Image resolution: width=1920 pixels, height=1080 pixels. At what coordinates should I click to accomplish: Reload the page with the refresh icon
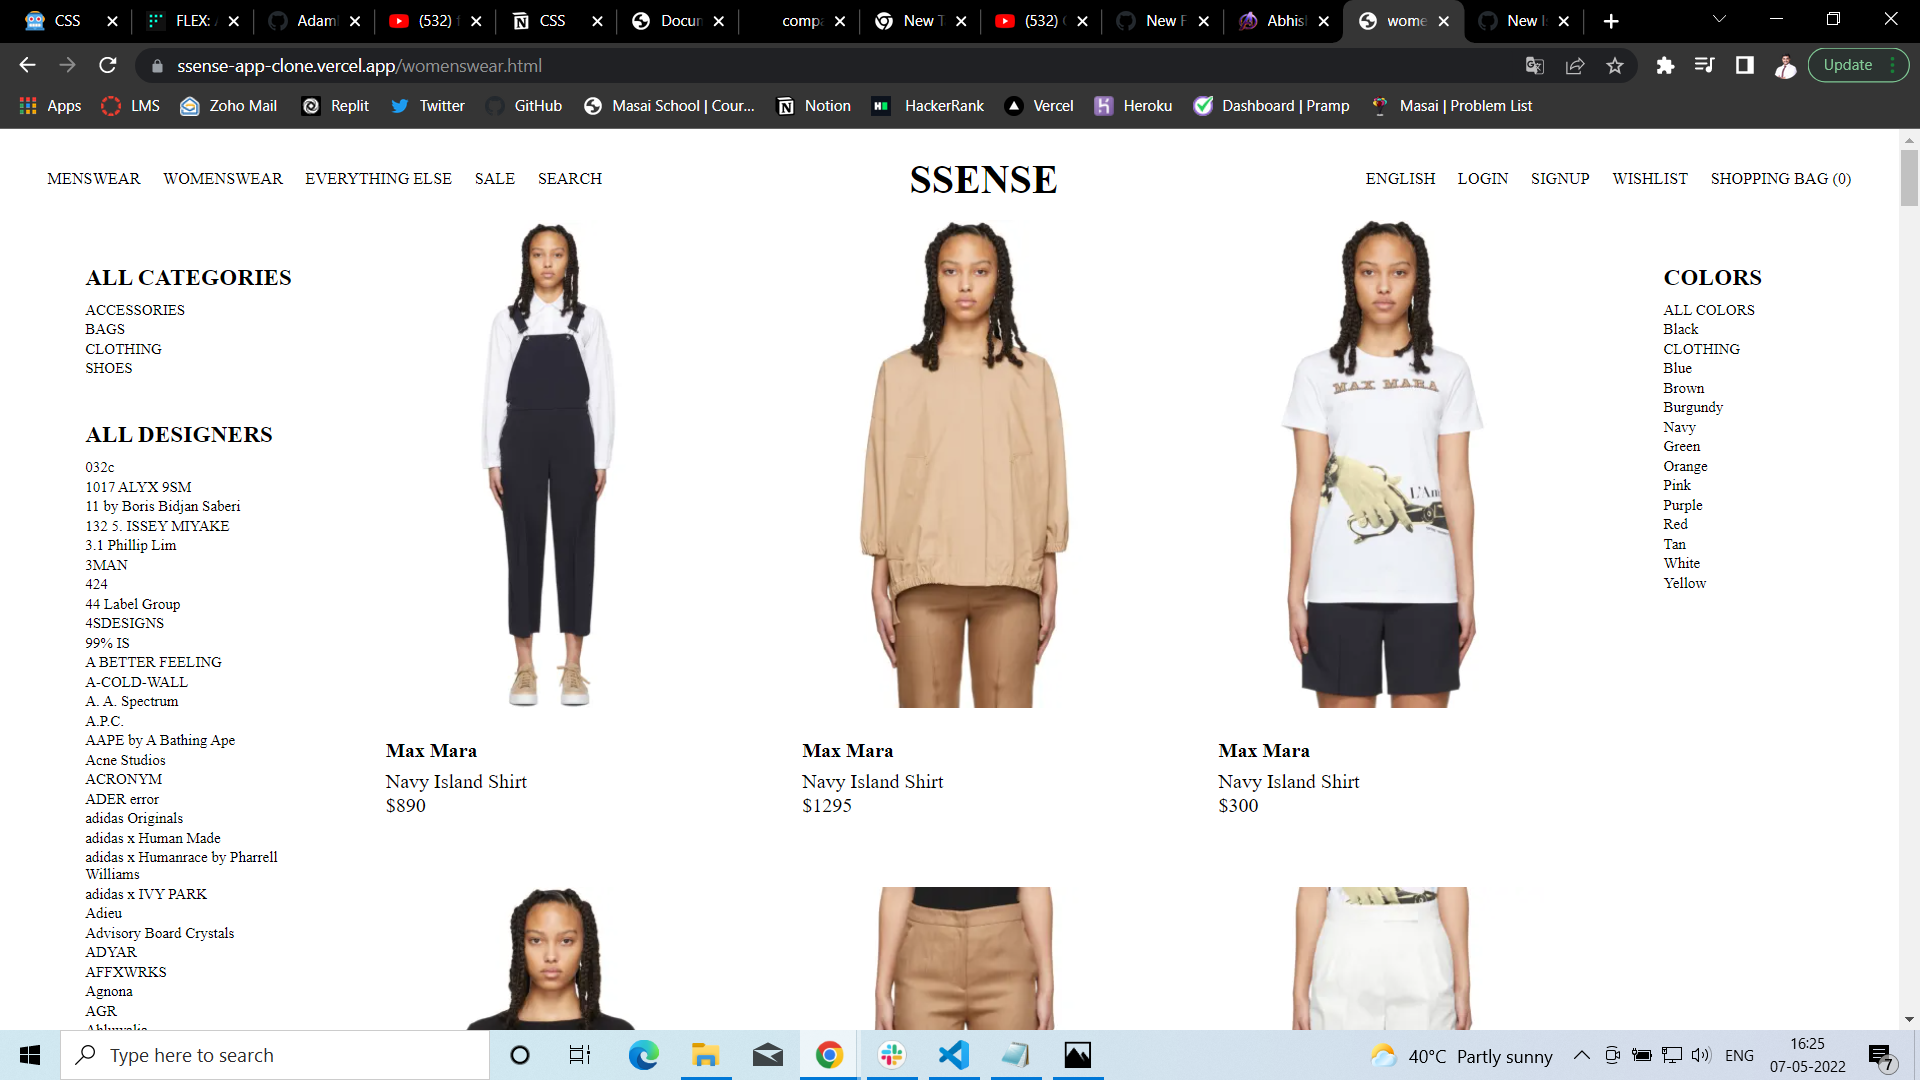click(108, 66)
